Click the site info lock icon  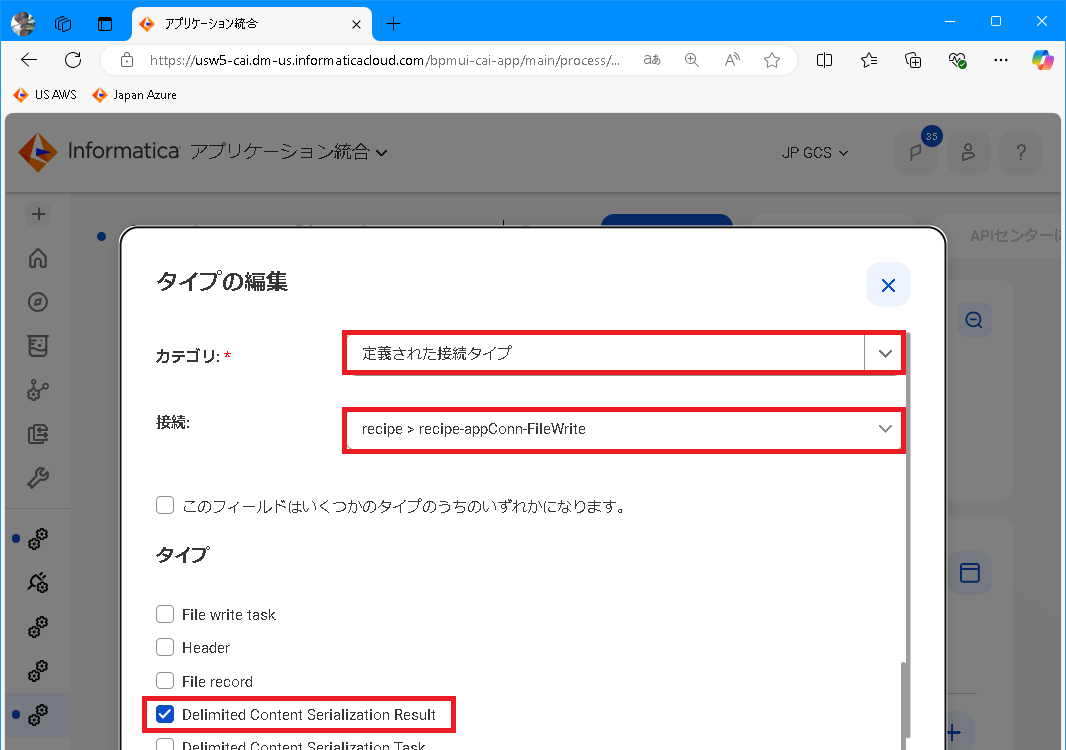(x=127, y=60)
